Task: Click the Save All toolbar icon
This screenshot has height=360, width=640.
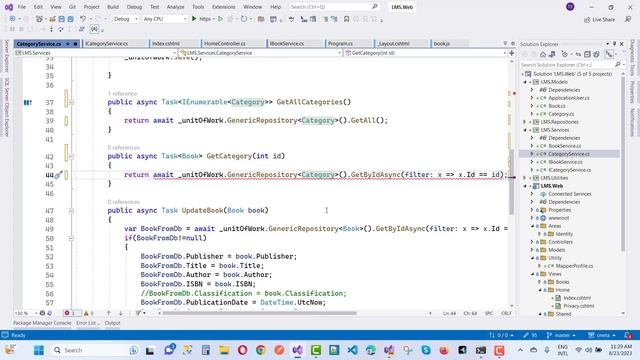Action: pyautogui.click(x=70, y=19)
